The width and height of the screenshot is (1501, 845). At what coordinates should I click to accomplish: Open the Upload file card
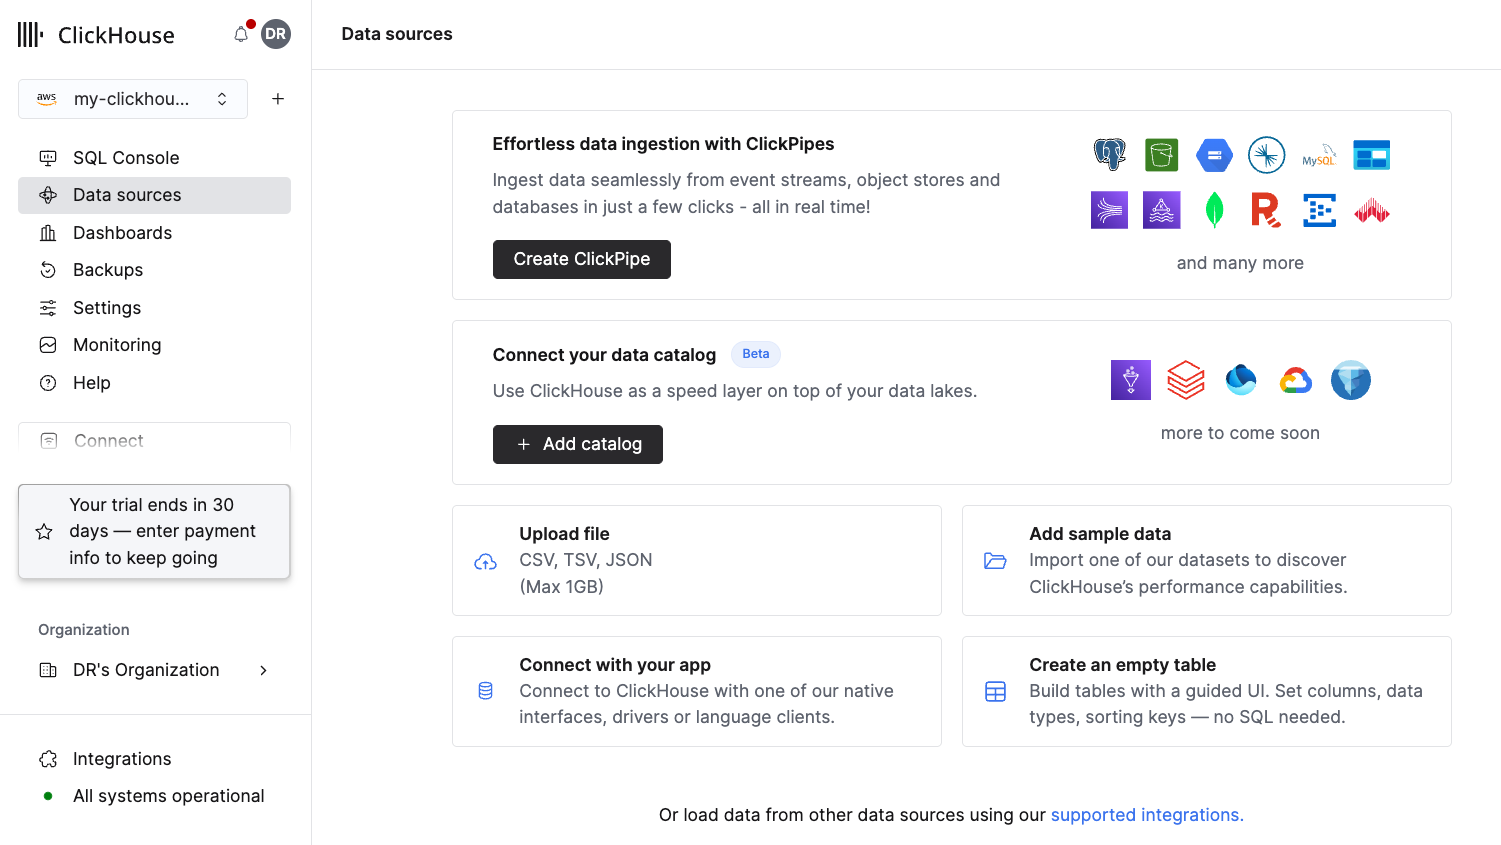pos(697,560)
